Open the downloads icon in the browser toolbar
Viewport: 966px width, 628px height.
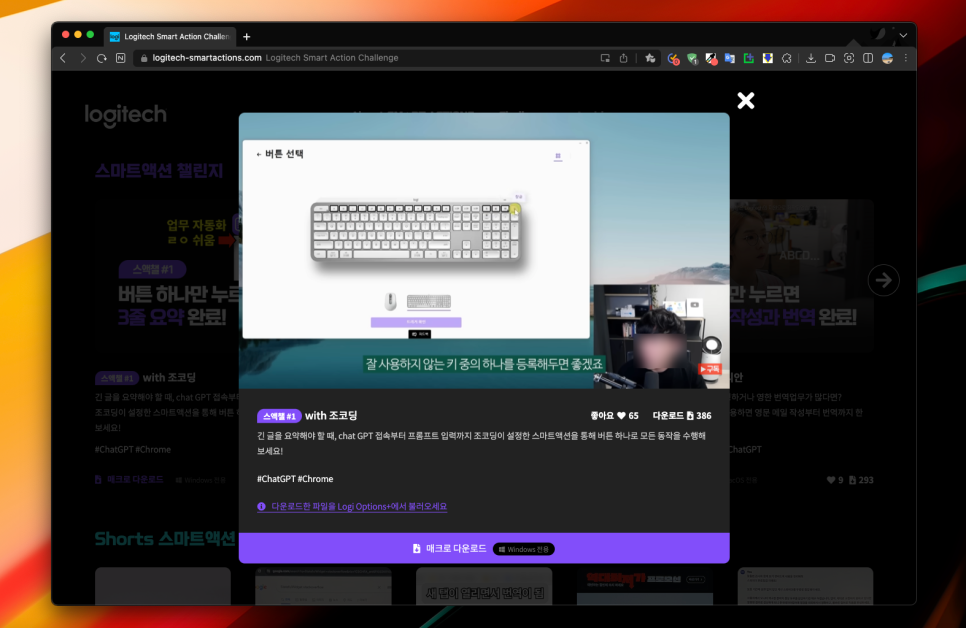811,58
